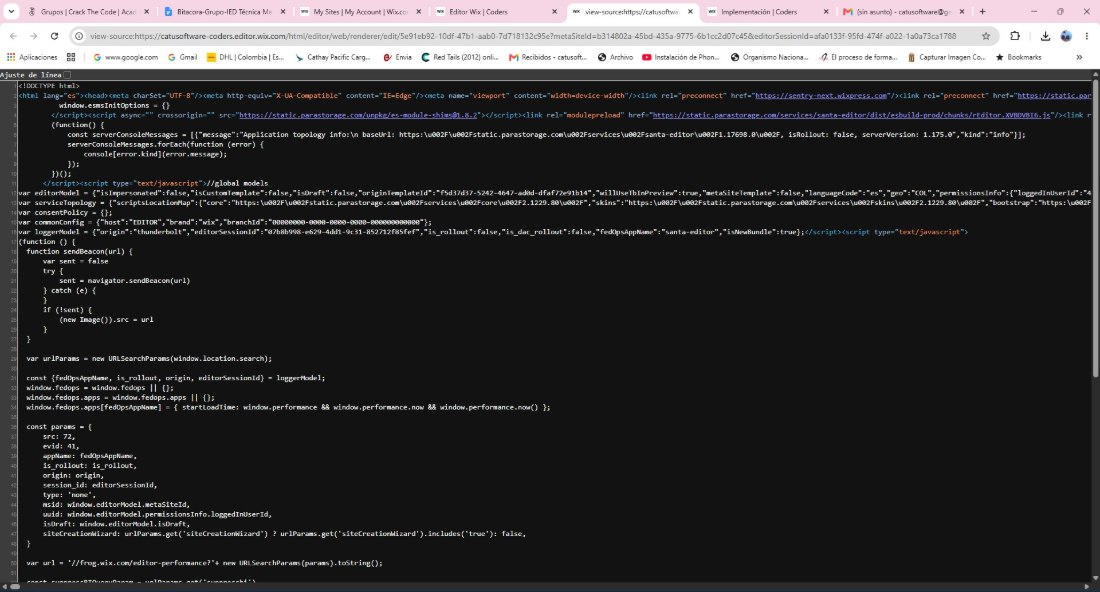Screen dimensions: 1100x592
Task: Click the 'var consentPolicy = {};' line
Action: (65, 213)
